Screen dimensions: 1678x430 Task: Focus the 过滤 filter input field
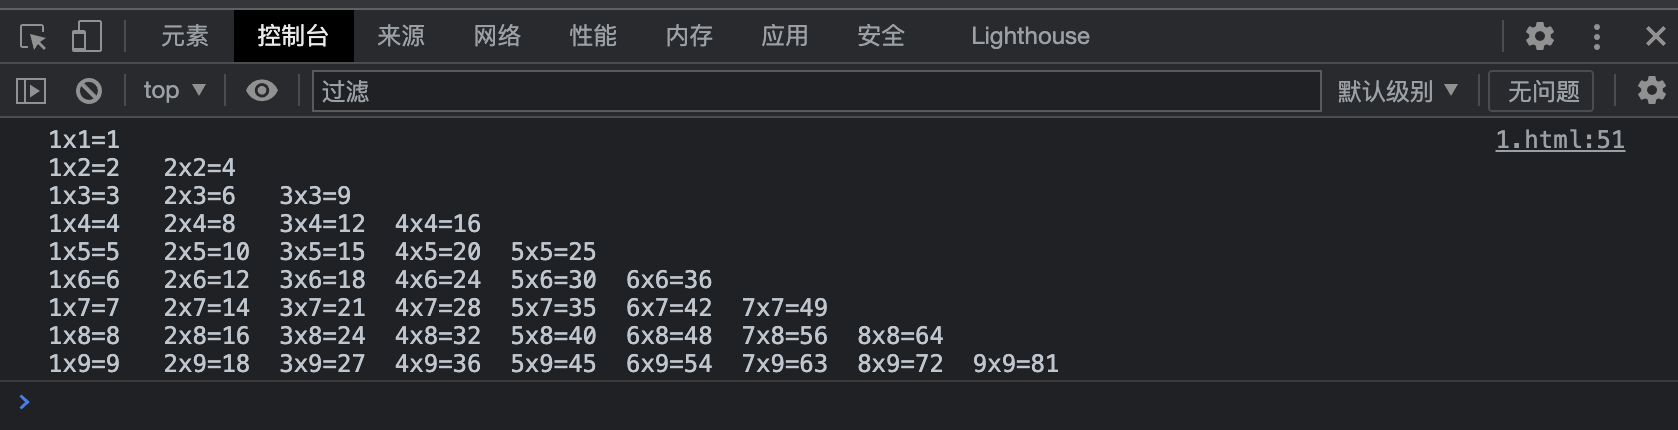[816, 91]
